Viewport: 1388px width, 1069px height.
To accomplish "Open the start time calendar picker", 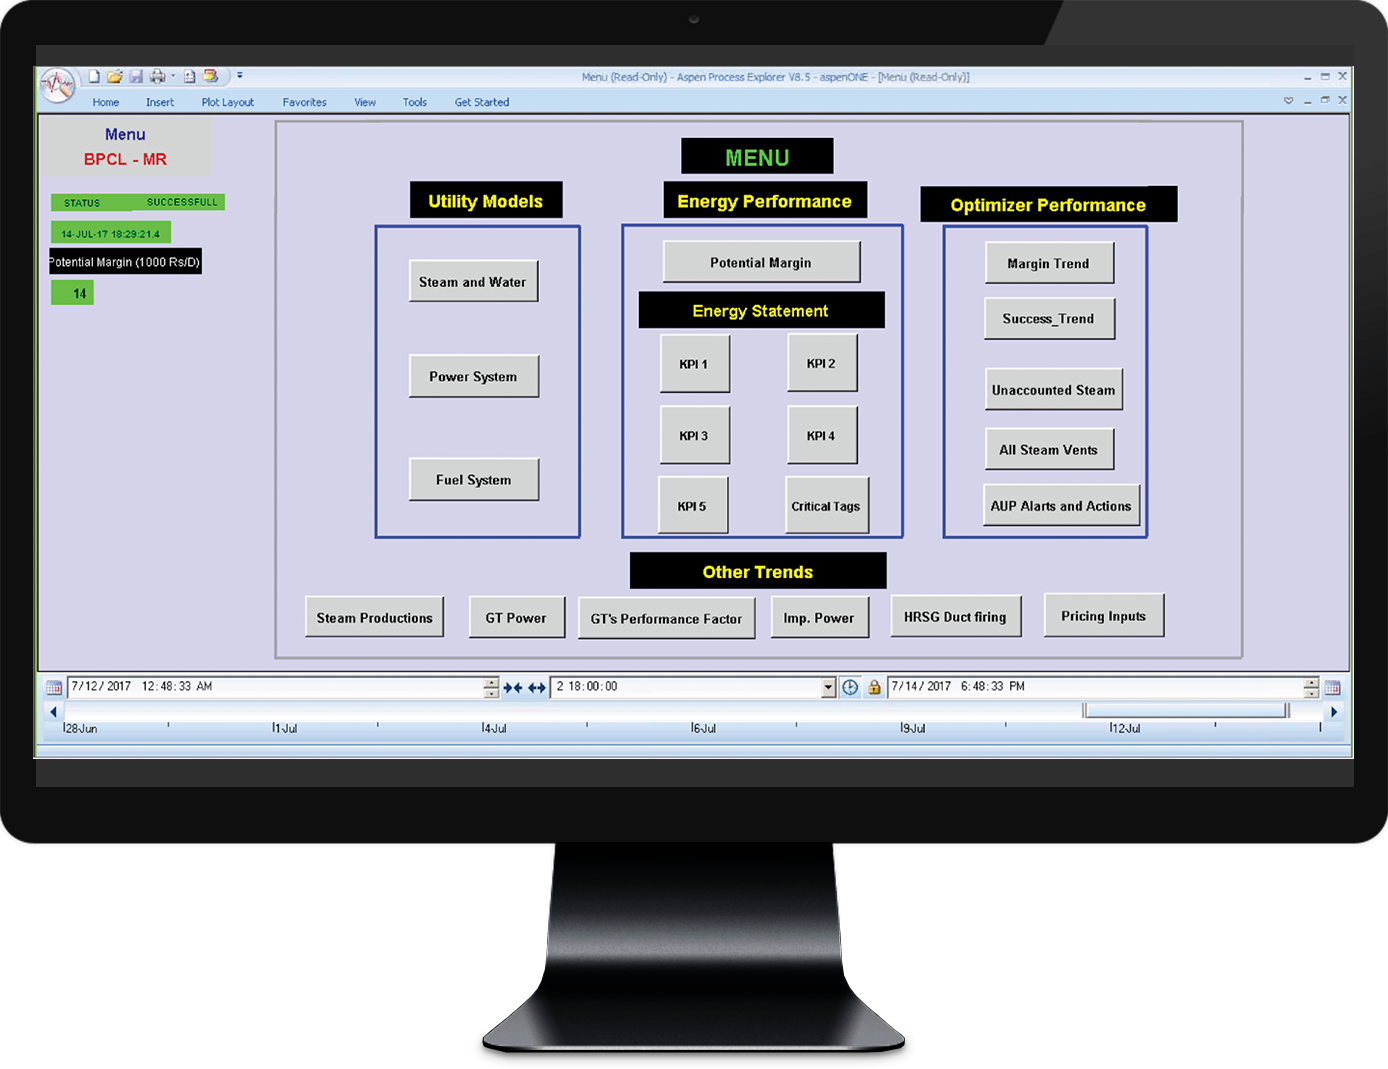I will tap(54, 688).
